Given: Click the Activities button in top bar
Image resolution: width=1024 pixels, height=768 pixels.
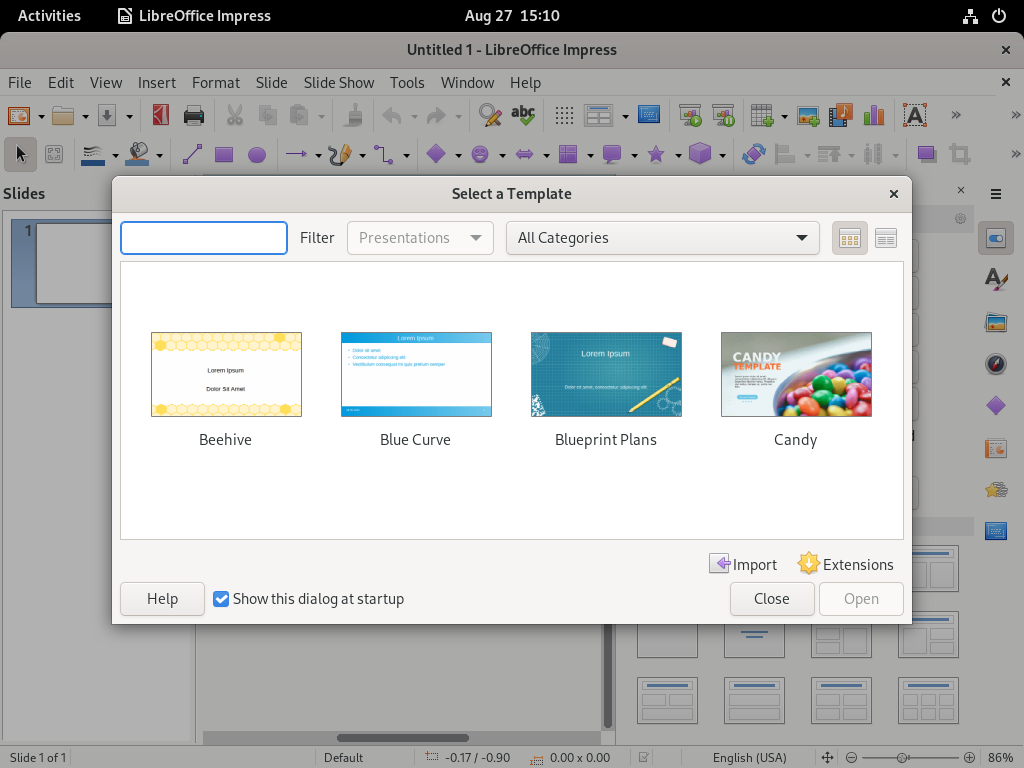Looking at the screenshot, I should coord(49,16).
